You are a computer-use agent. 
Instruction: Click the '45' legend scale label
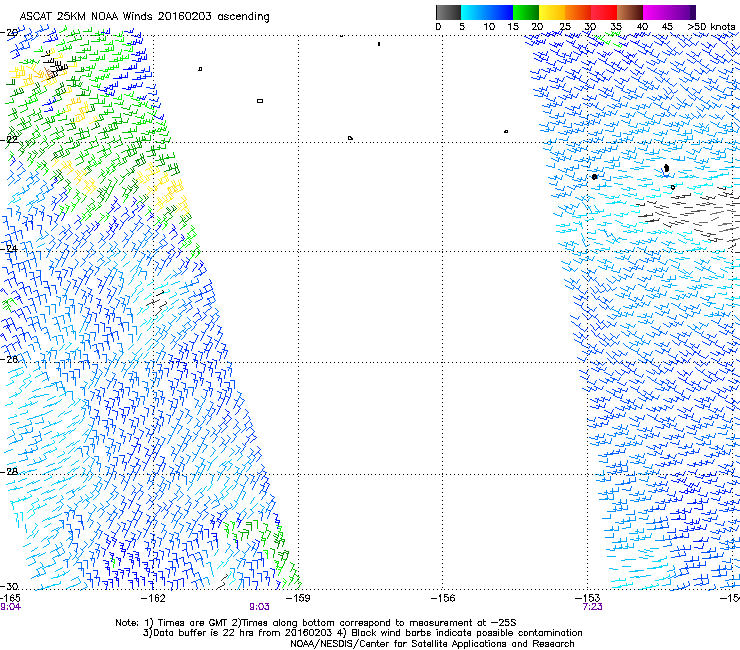coord(667,27)
